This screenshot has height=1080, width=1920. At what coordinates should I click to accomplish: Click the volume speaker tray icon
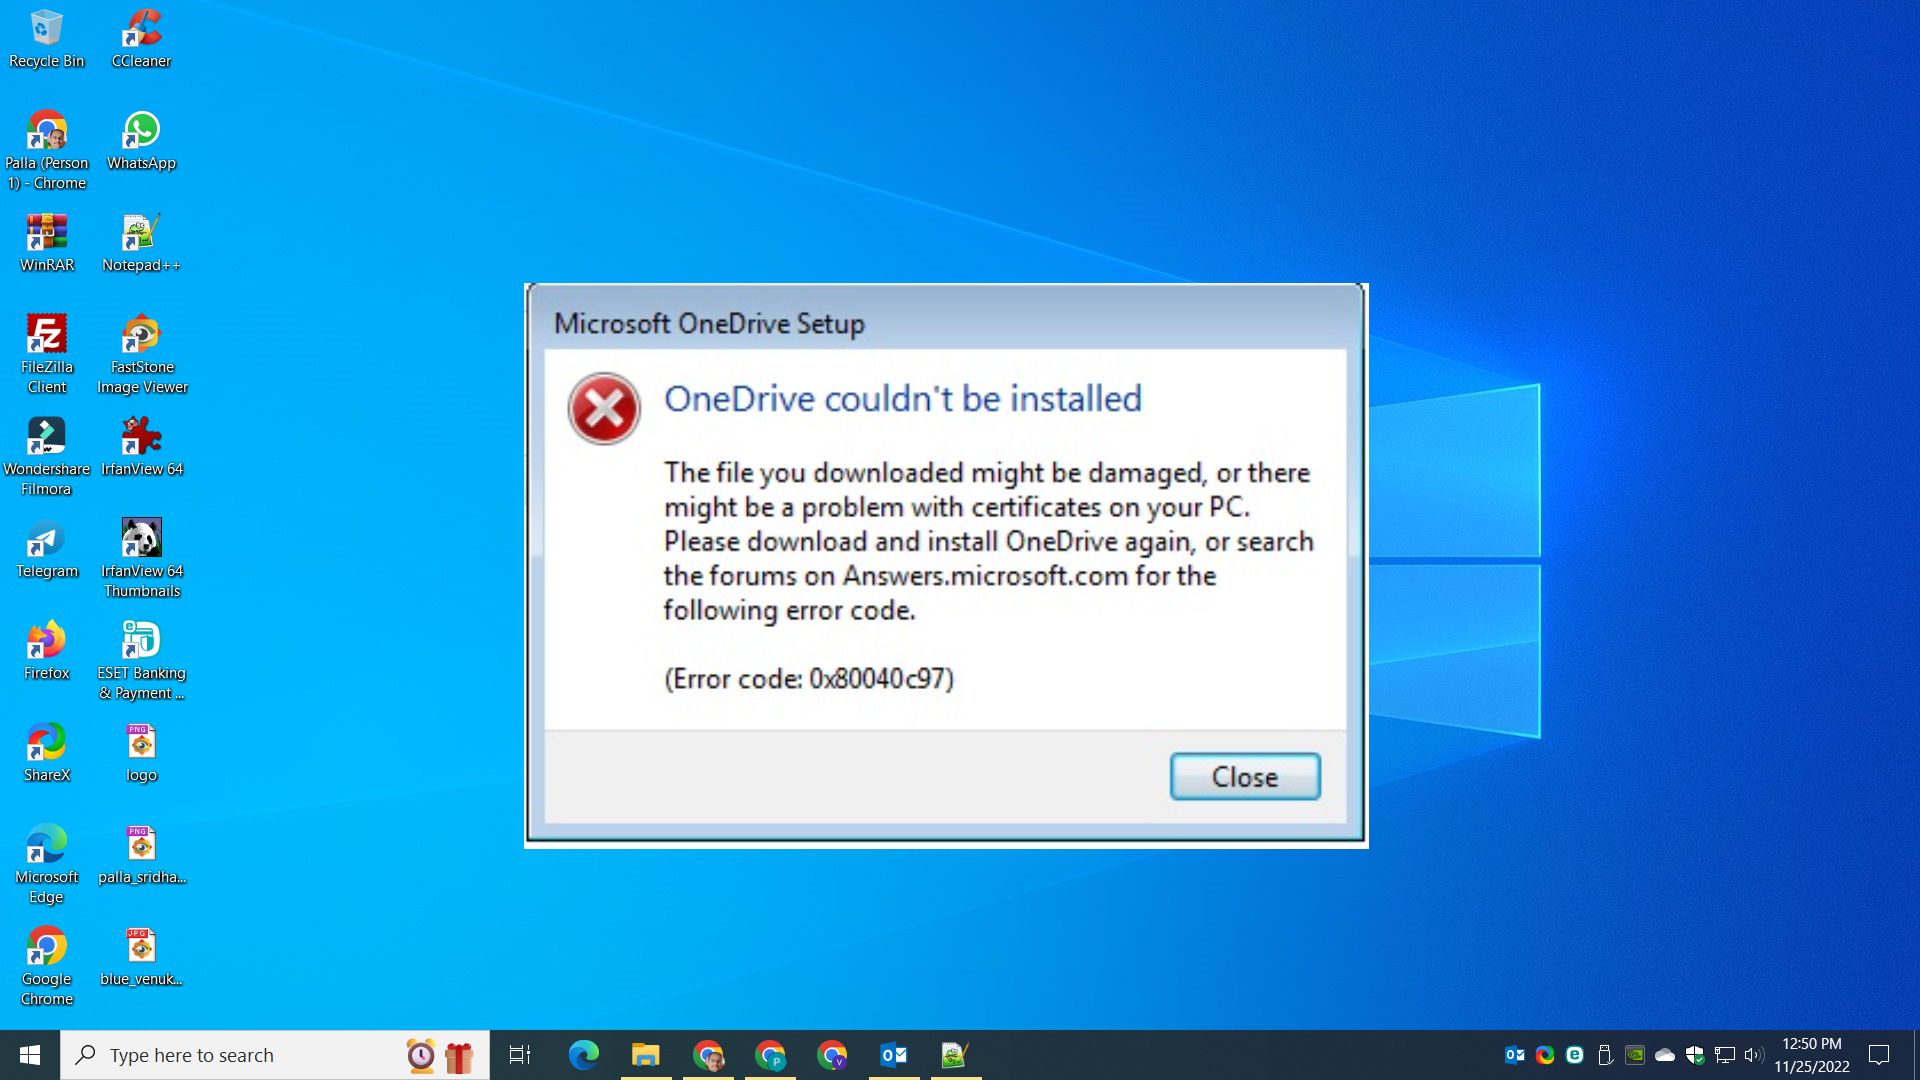1754,1055
